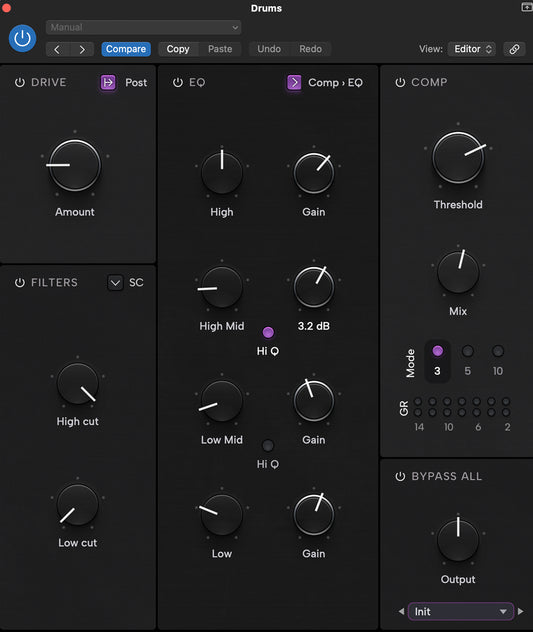The height and width of the screenshot is (632, 533).
Task: Toggle the blue plugin power button
Action: tap(23, 38)
